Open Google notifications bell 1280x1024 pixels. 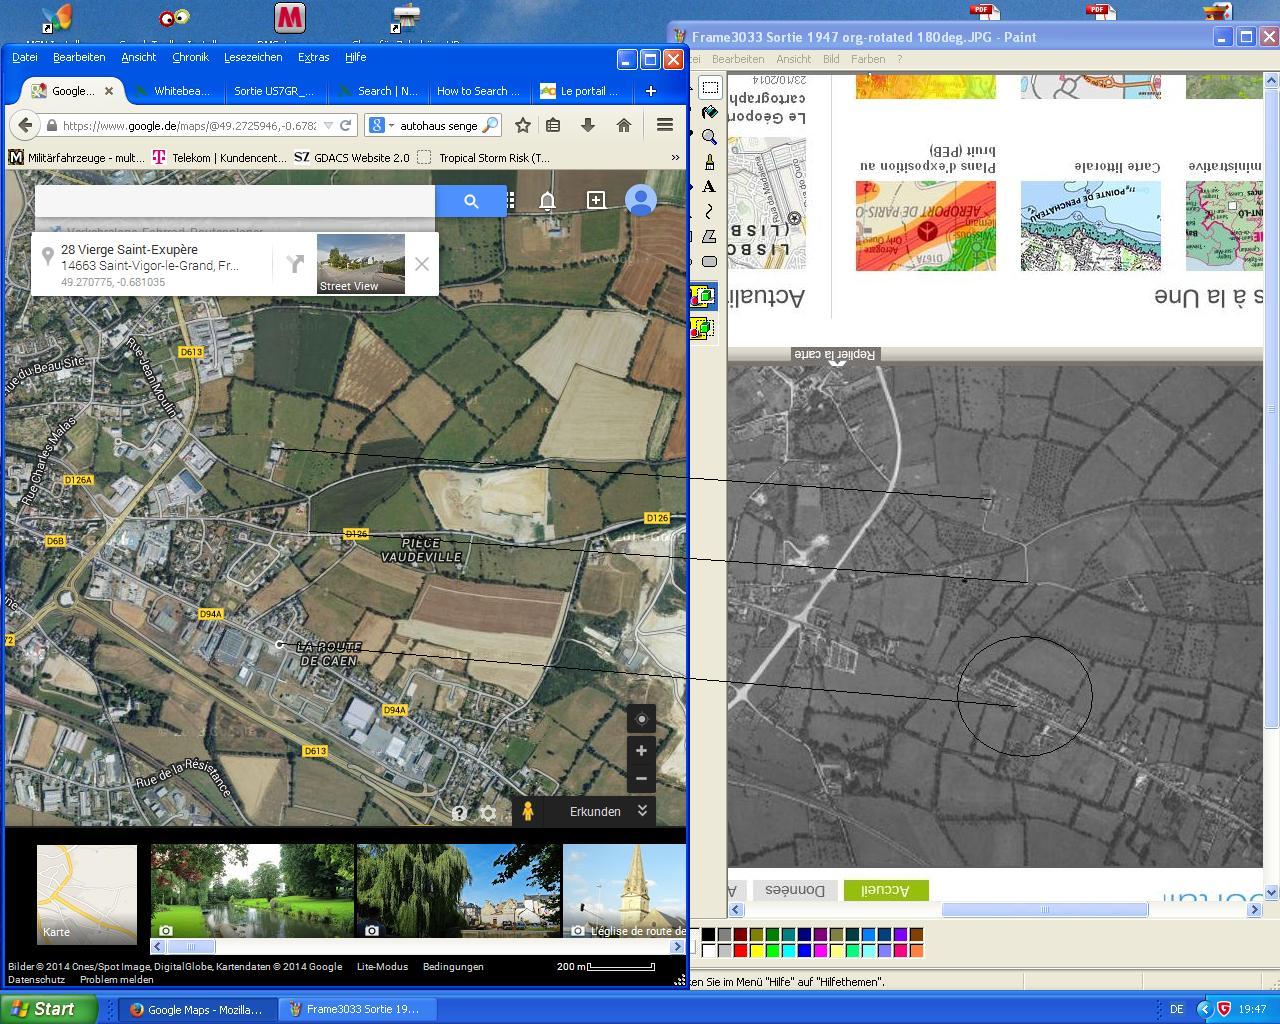tap(548, 201)
